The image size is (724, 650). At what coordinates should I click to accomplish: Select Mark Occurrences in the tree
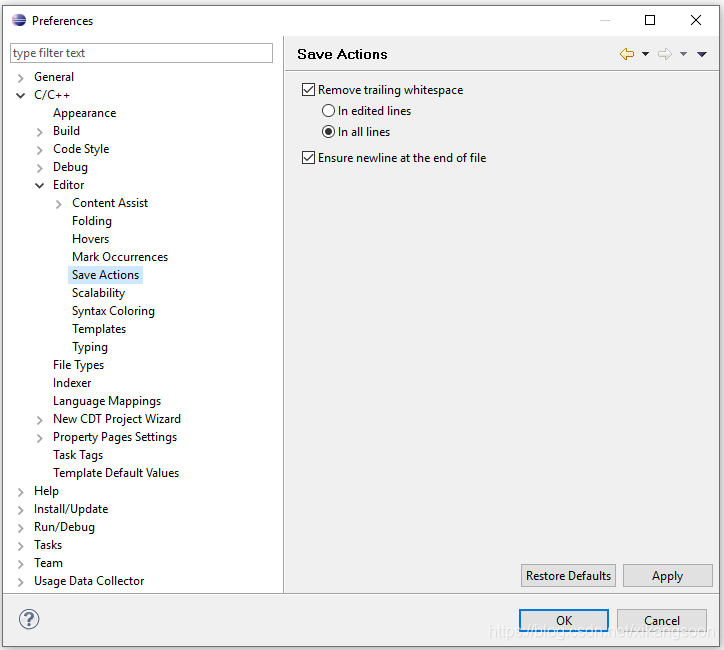click(x=120, y=257)
